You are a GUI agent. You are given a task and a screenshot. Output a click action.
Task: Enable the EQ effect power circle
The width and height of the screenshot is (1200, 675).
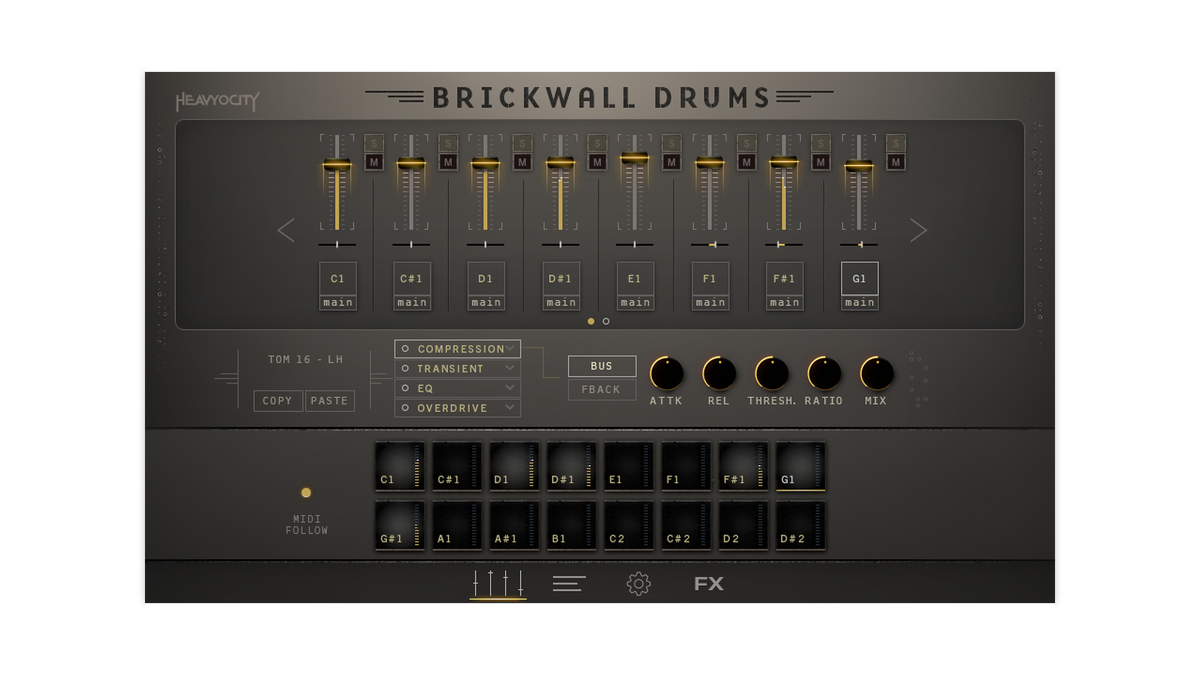405,388
